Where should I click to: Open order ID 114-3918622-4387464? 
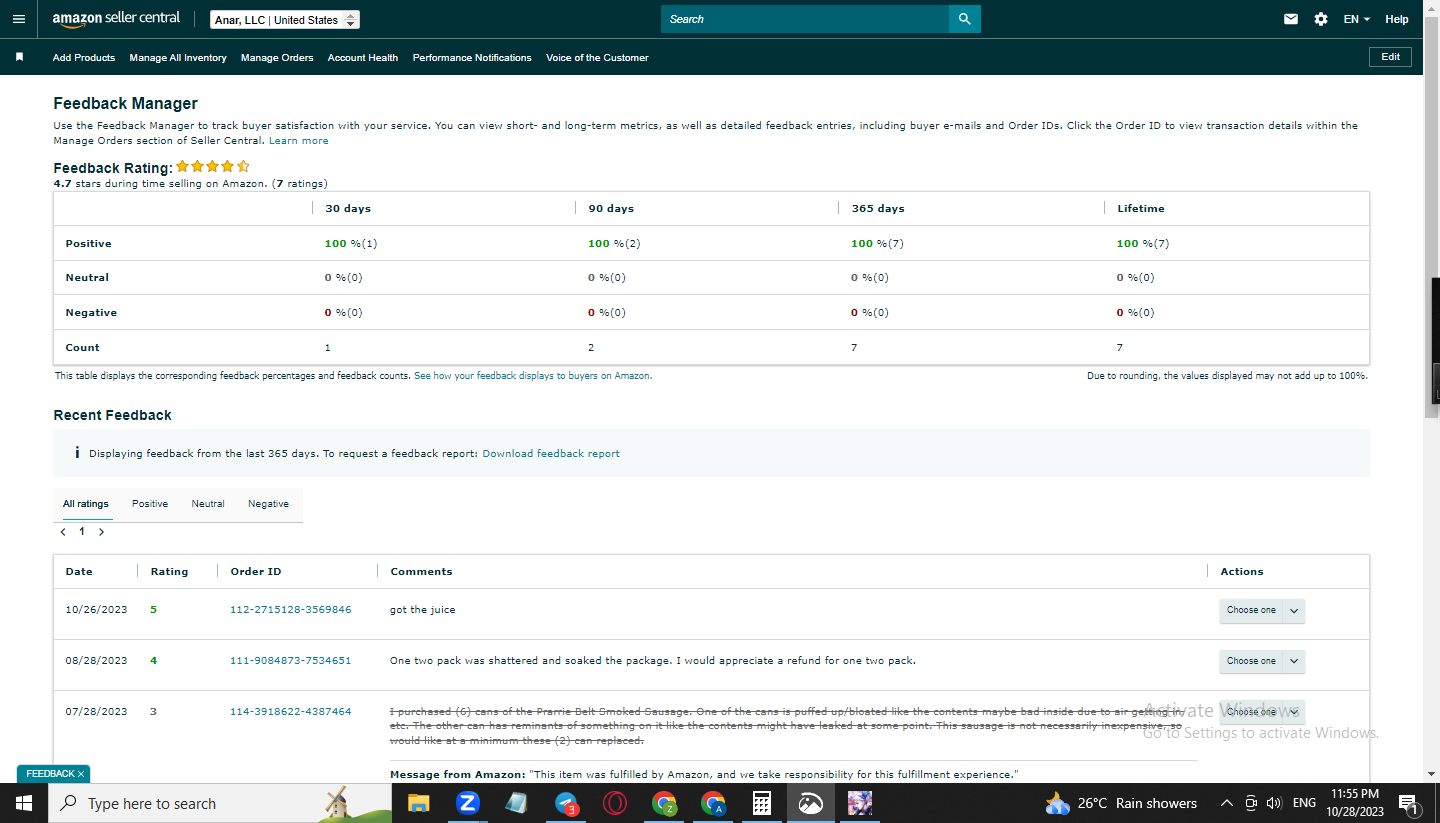(291, 712)
